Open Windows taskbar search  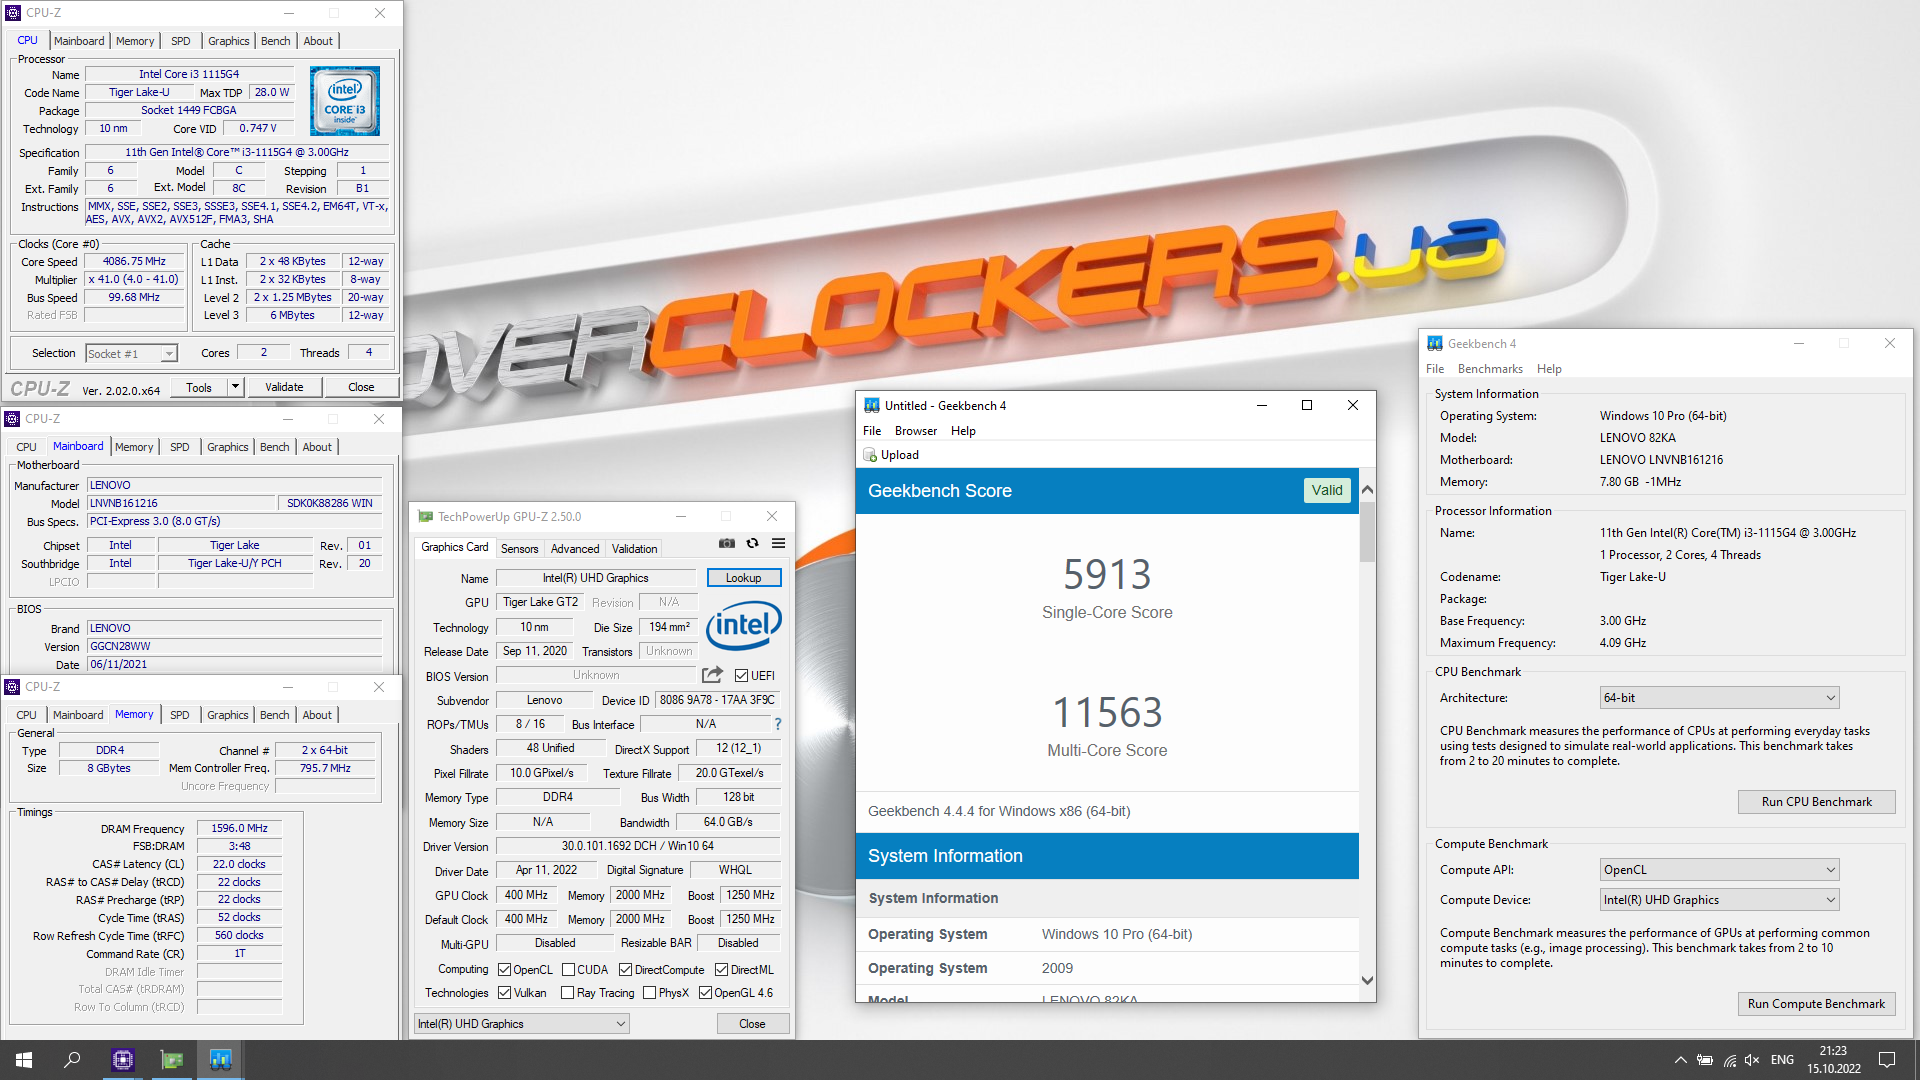(72, 1060)
